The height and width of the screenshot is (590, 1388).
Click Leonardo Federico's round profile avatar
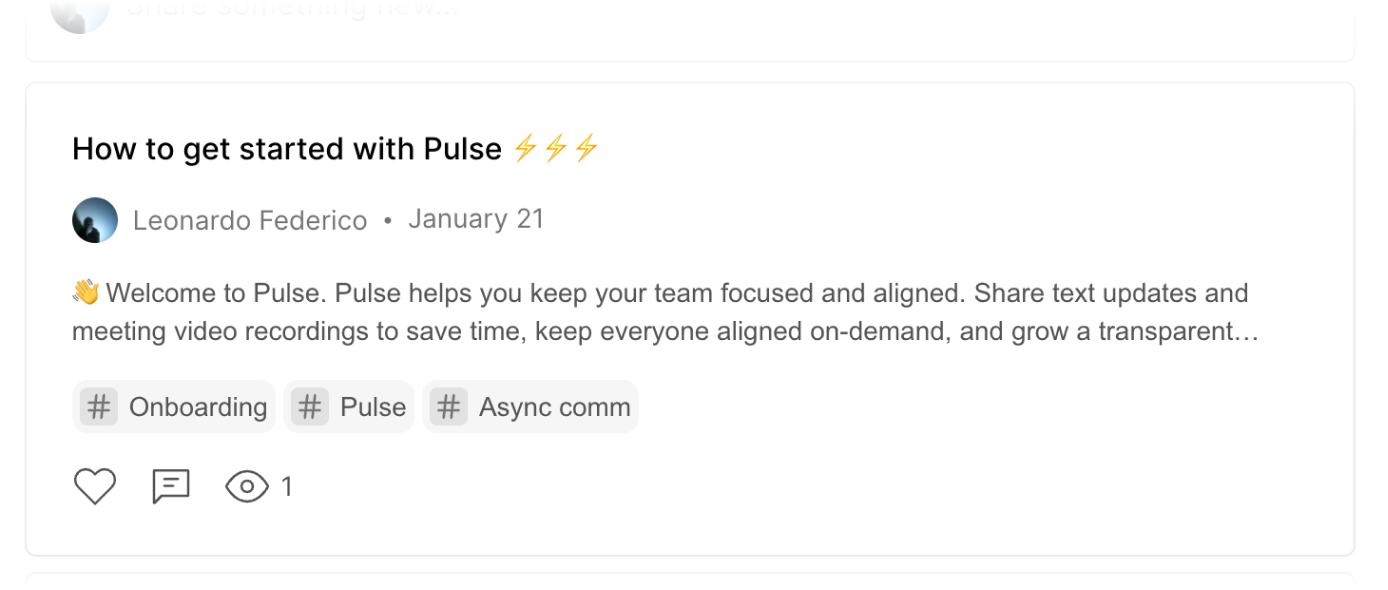95,220
